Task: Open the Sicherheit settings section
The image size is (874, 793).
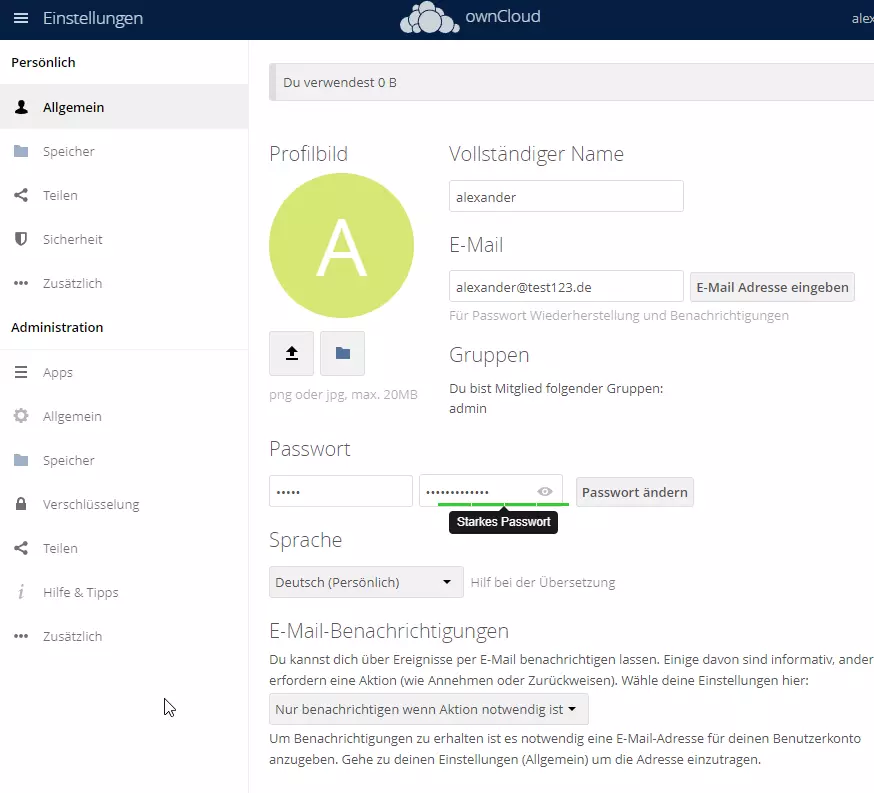Action: (77, 239)
